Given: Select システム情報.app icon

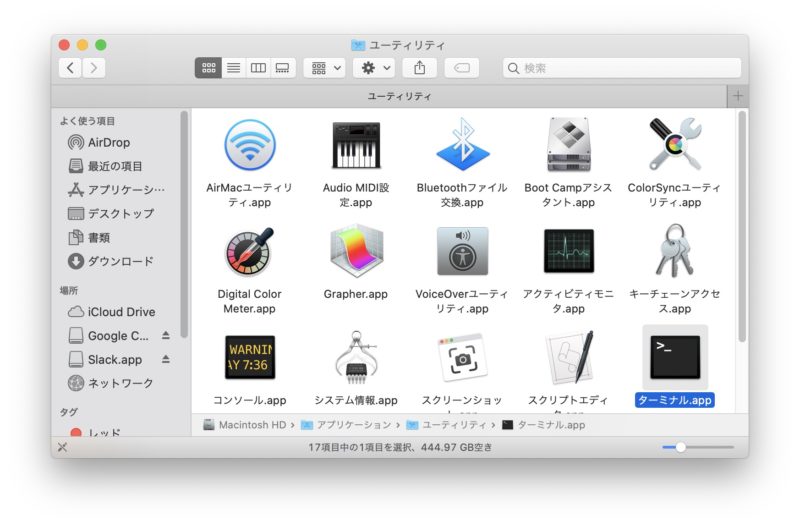Looking at the screenshot, I should coord(356,358).
